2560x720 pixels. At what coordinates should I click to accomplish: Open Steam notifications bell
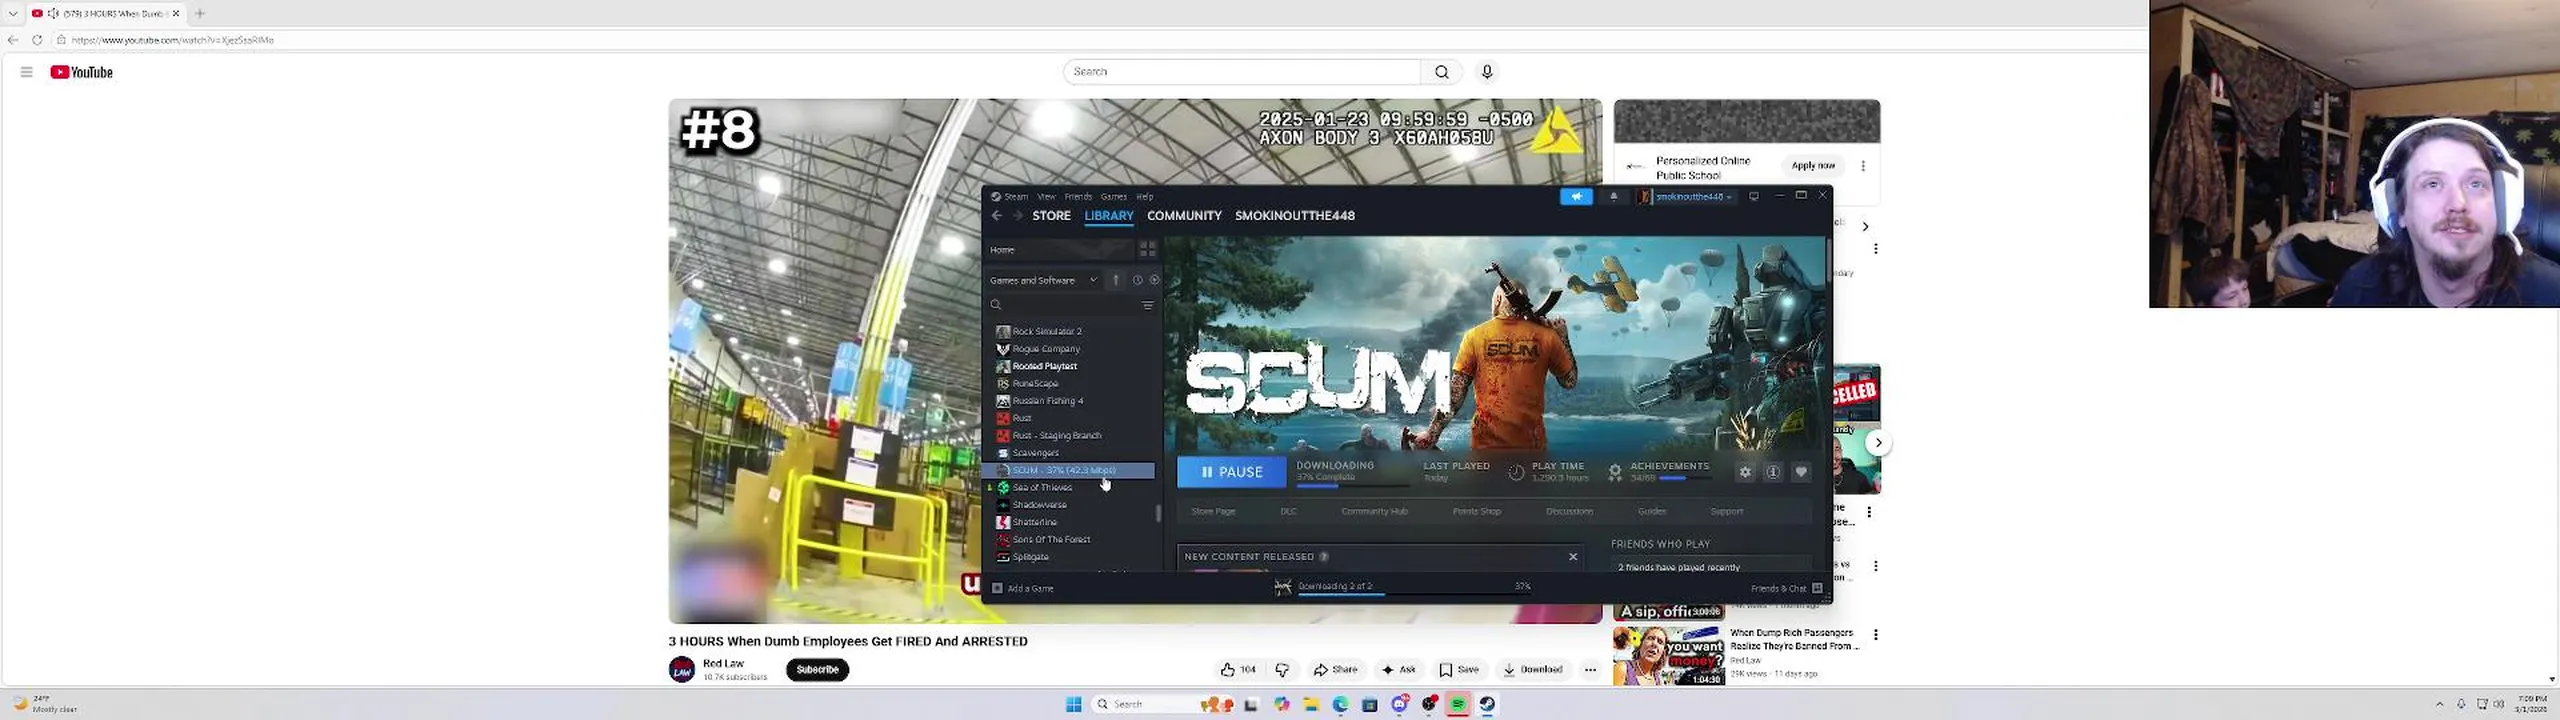coord(1613,196)
